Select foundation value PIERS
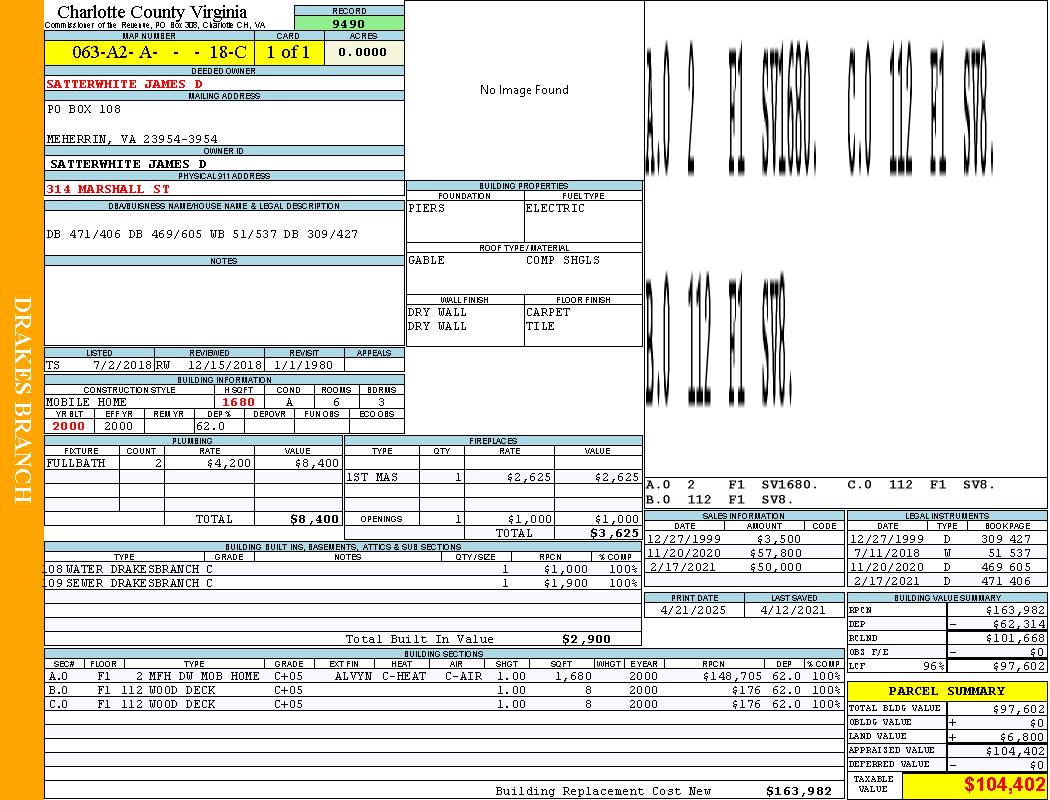1050x800 pixels. coord(427,208)
